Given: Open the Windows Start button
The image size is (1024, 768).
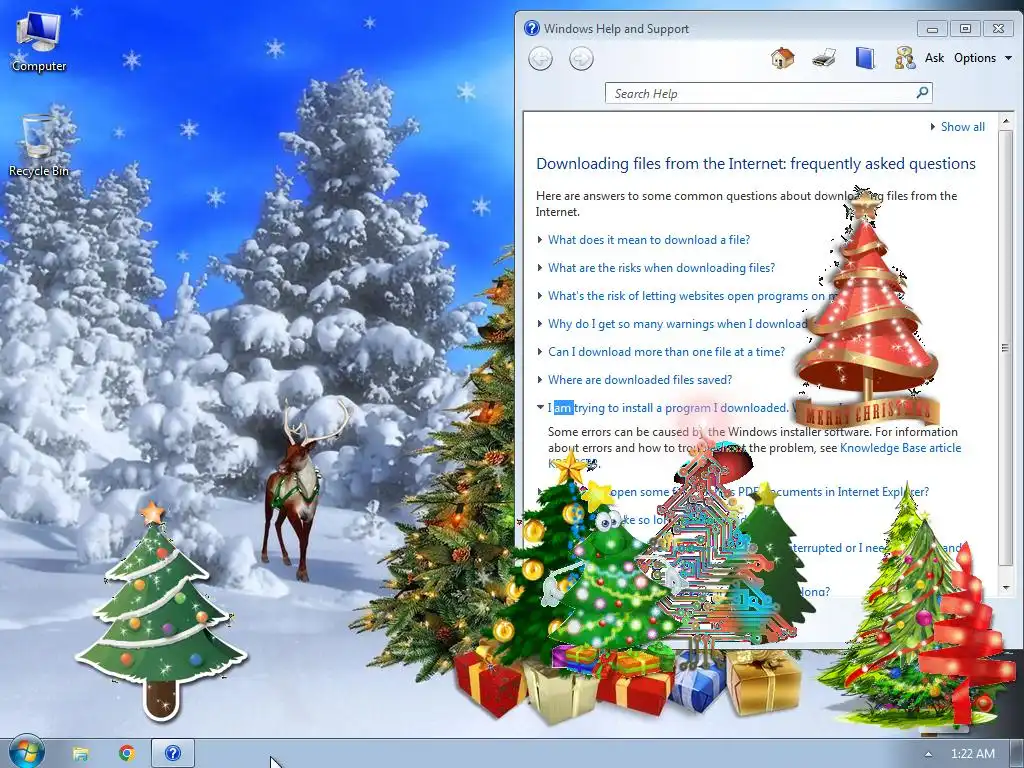Looking at the screenshot, I should click(x=26, y=752).
